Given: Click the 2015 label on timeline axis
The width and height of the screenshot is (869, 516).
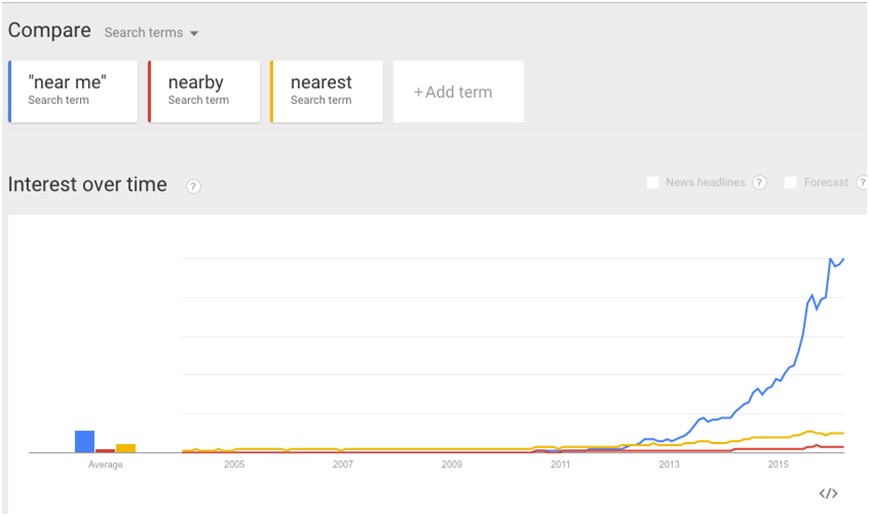Looking at the screenshot, I should (778, 464).
